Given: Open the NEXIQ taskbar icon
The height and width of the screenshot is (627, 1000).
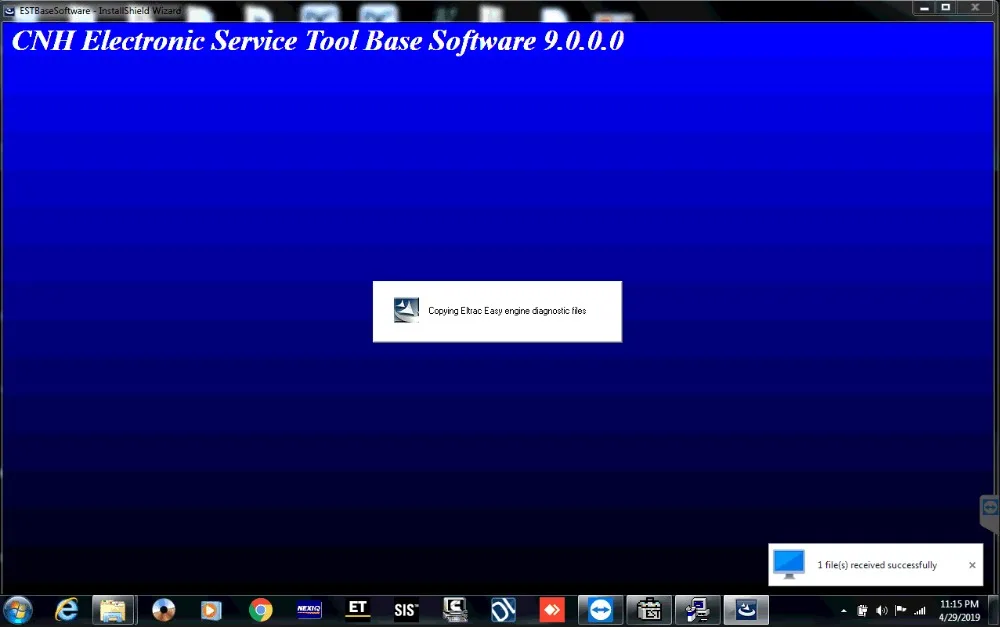Looking at the screenshot, I should click(309, 610).
